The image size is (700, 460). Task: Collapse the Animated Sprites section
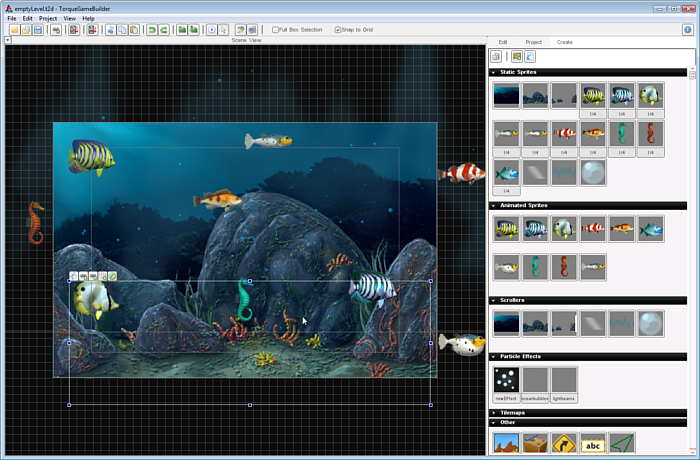[493, 205]
